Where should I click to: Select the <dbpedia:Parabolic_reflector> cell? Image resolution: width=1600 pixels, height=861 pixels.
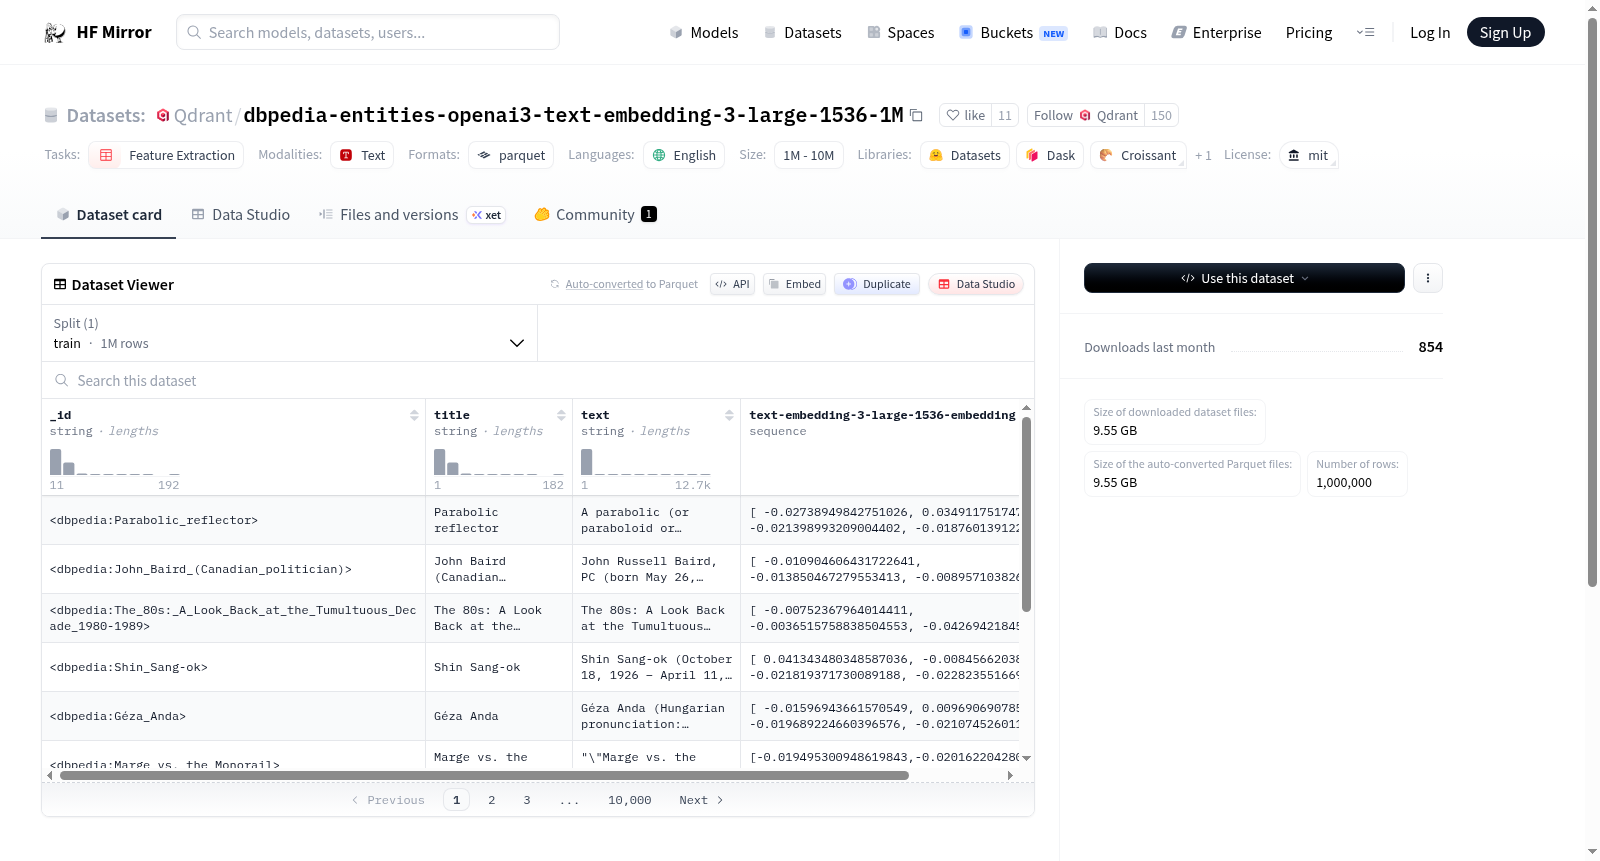[x=233, y=520]
